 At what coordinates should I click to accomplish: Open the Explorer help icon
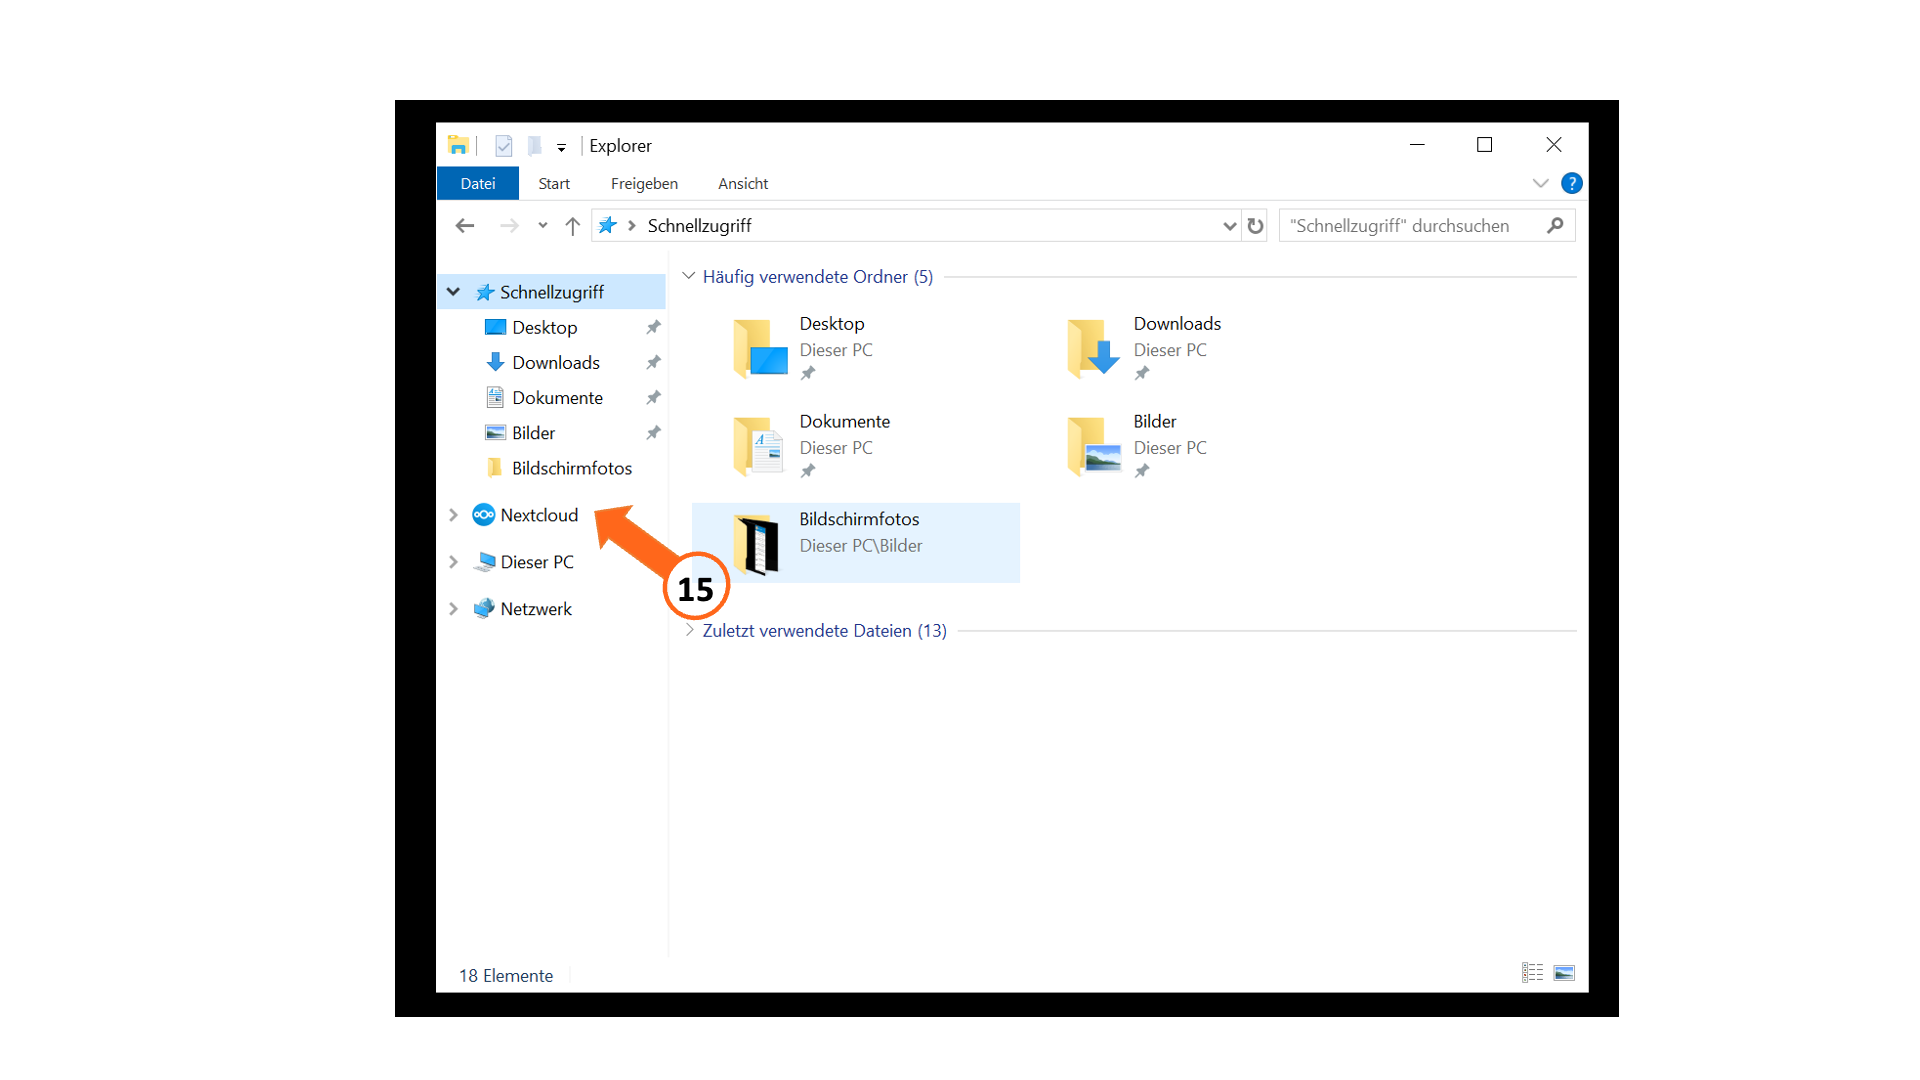click(x=1571, y=183)
